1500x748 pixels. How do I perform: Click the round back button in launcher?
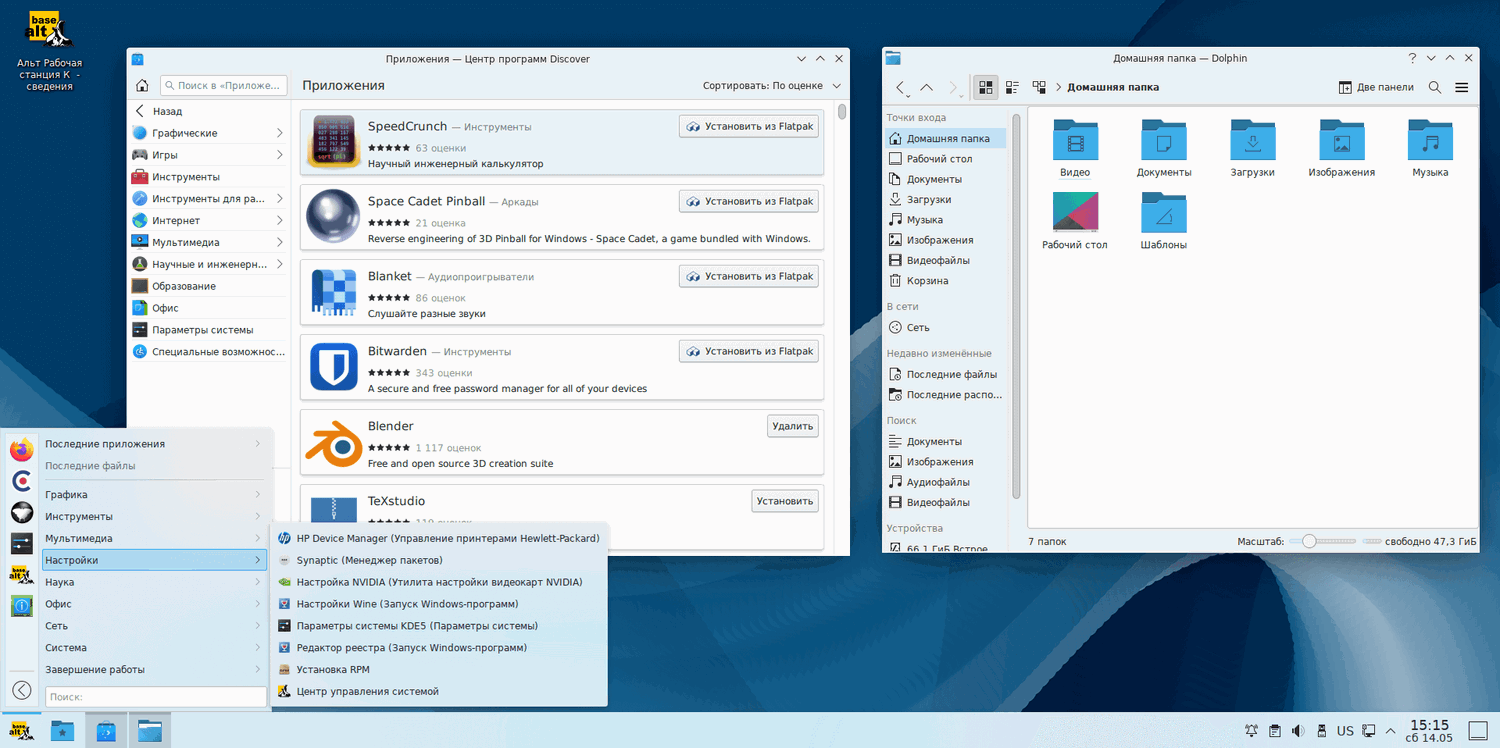tap(21, 690)
